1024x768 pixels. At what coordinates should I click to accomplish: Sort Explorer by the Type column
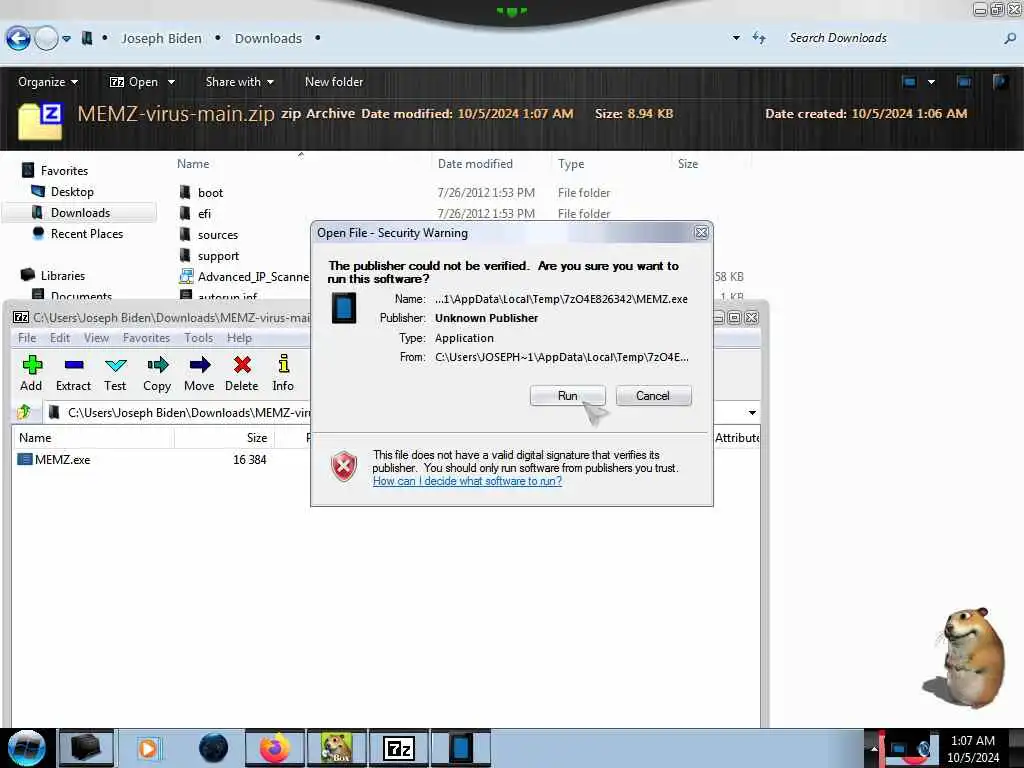[571, 164]
